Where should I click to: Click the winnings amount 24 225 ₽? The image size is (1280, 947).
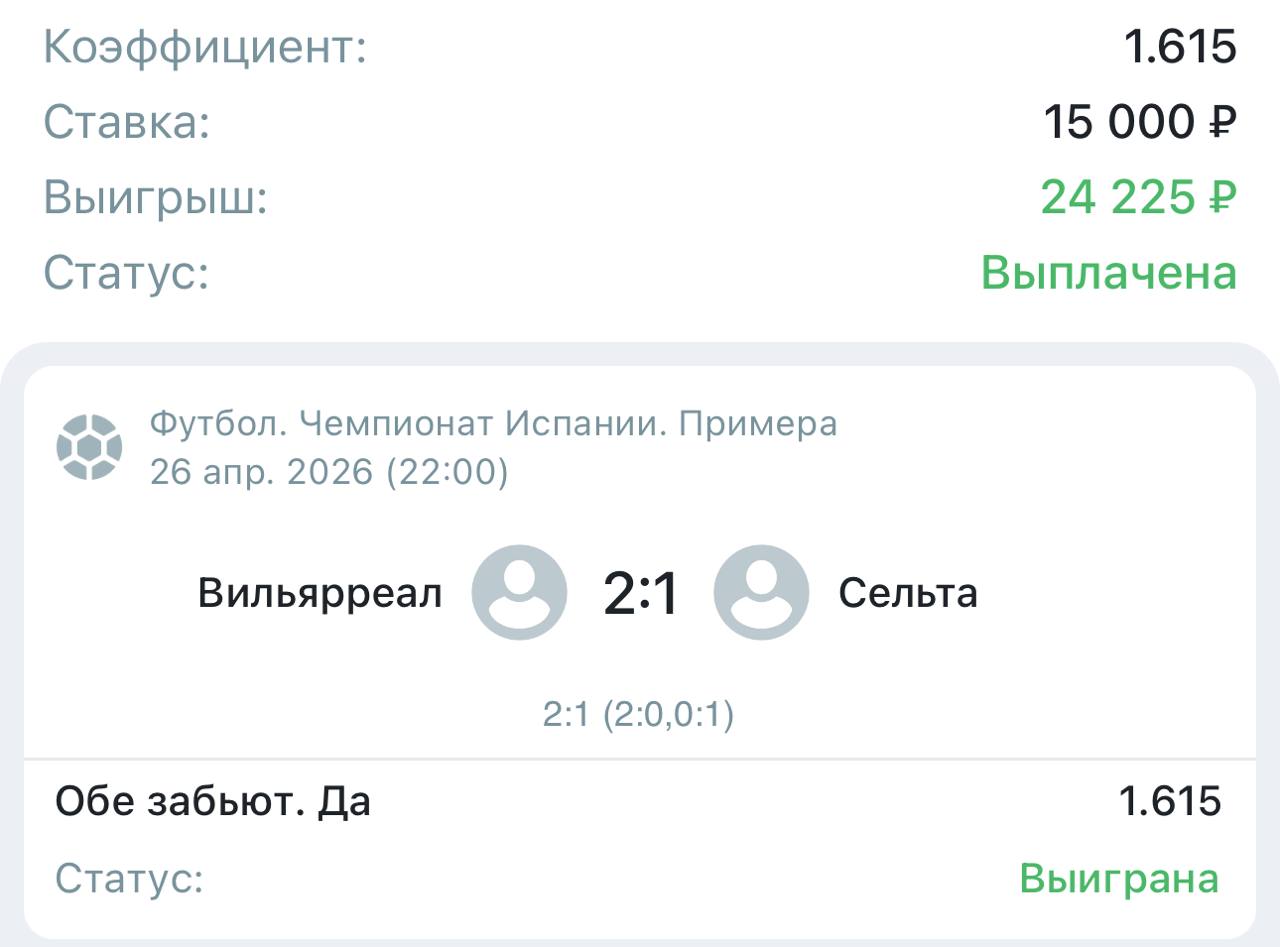click(1138, 197)
